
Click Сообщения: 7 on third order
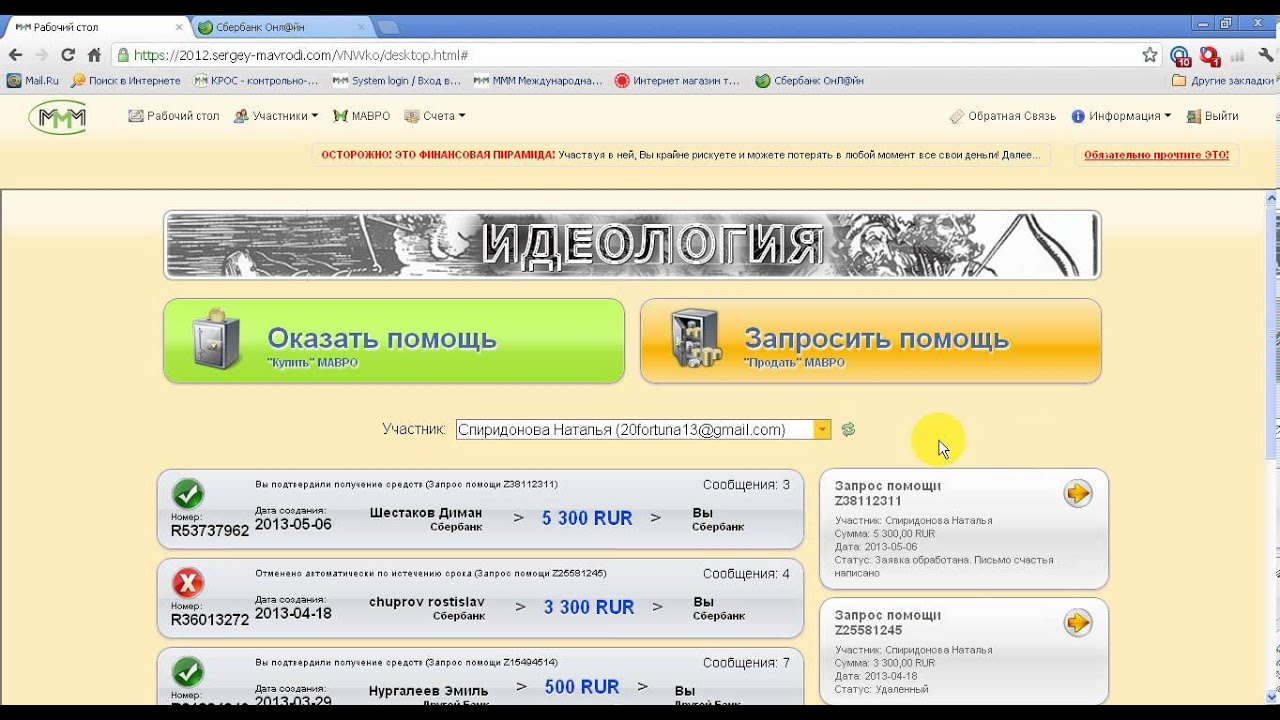(746, 663)
